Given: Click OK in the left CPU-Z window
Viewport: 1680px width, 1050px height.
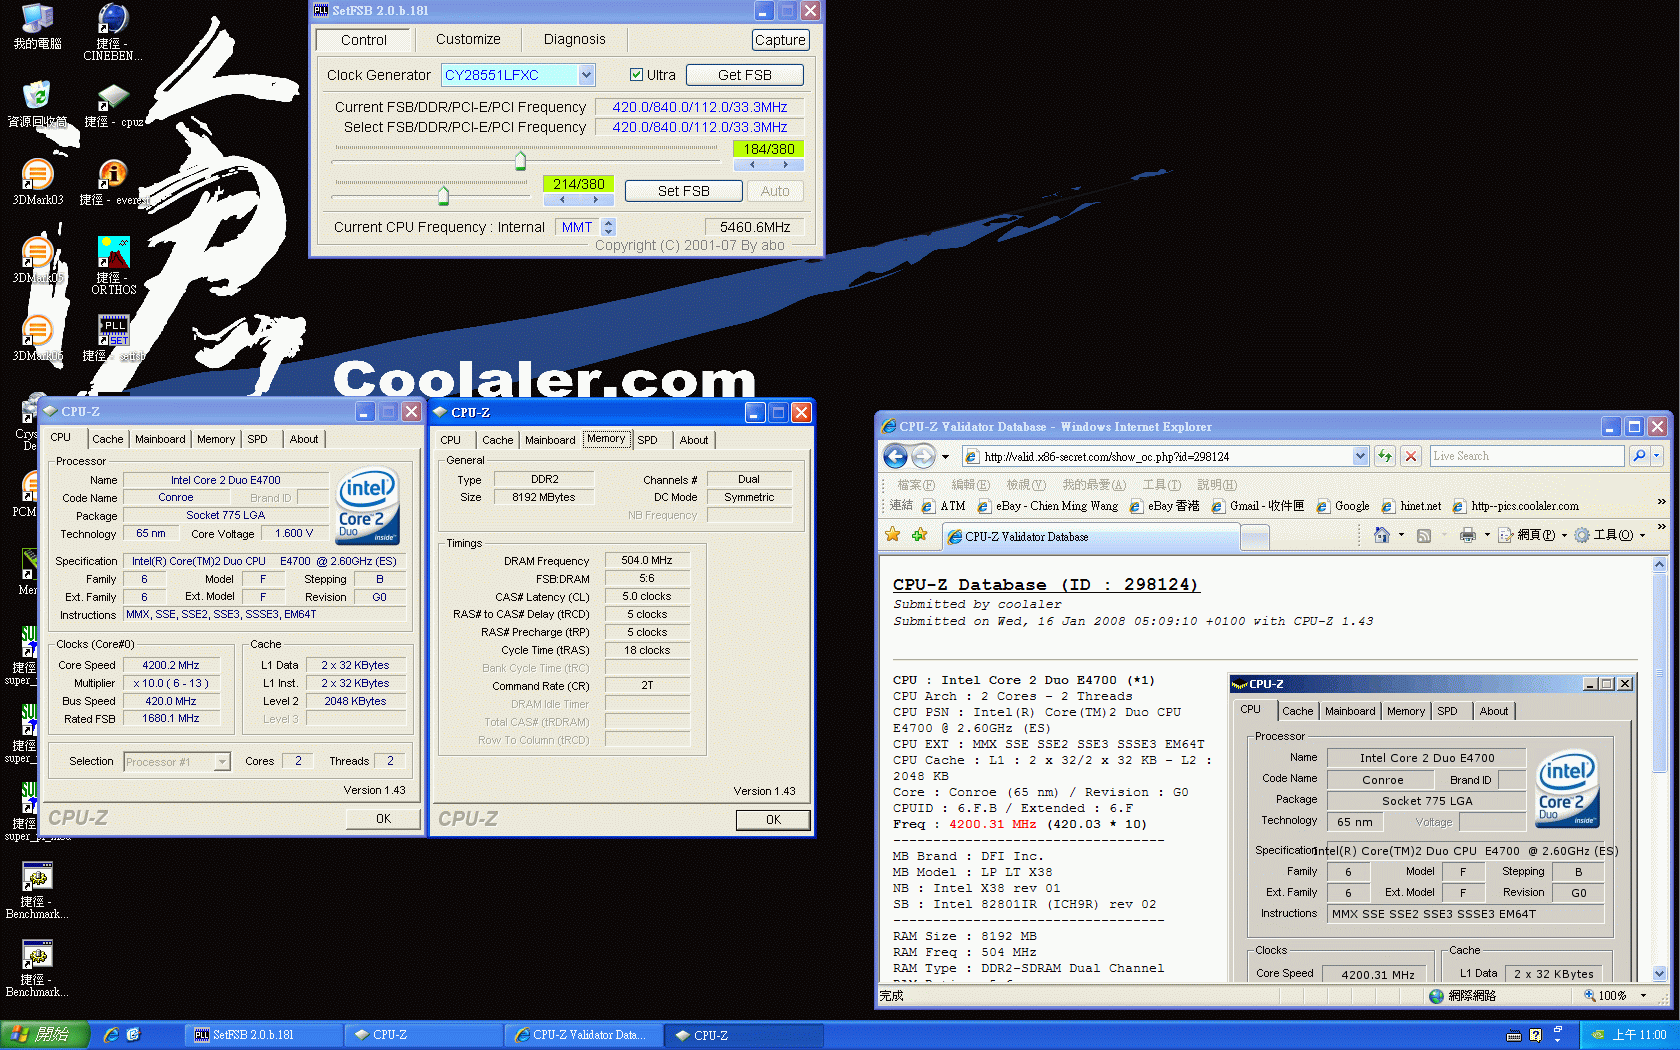Looking at the screenshot, I should coord(383,818).
